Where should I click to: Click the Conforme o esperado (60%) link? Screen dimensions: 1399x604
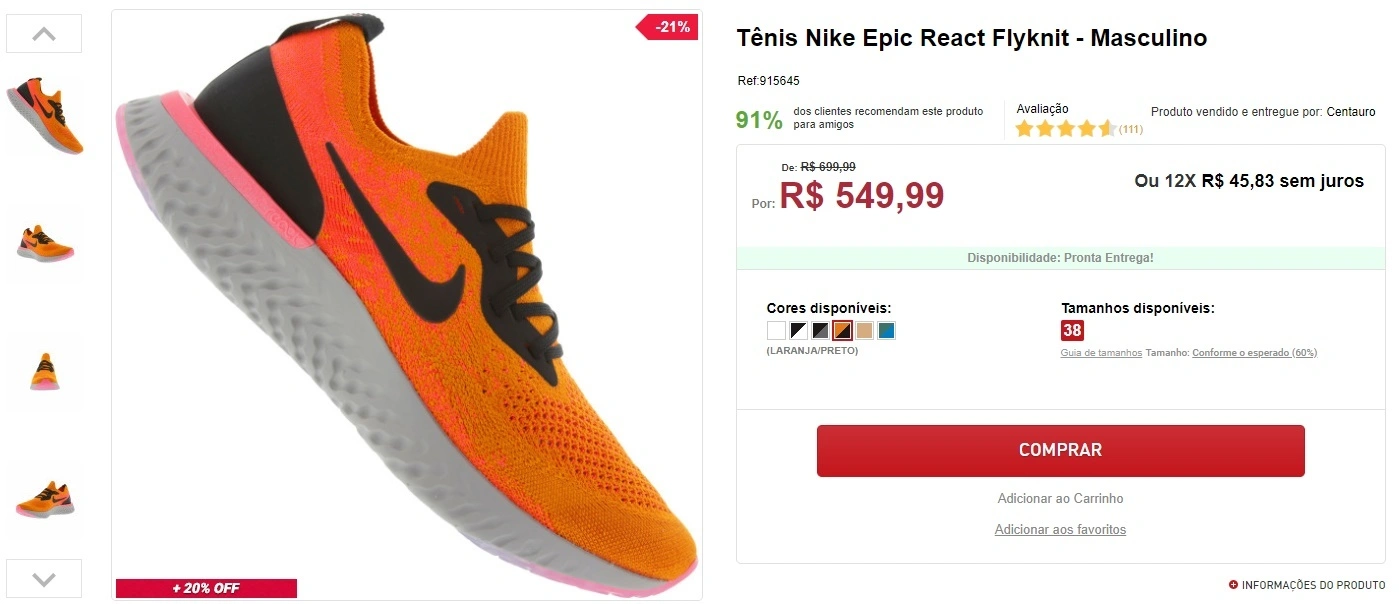pos(1255,352)
